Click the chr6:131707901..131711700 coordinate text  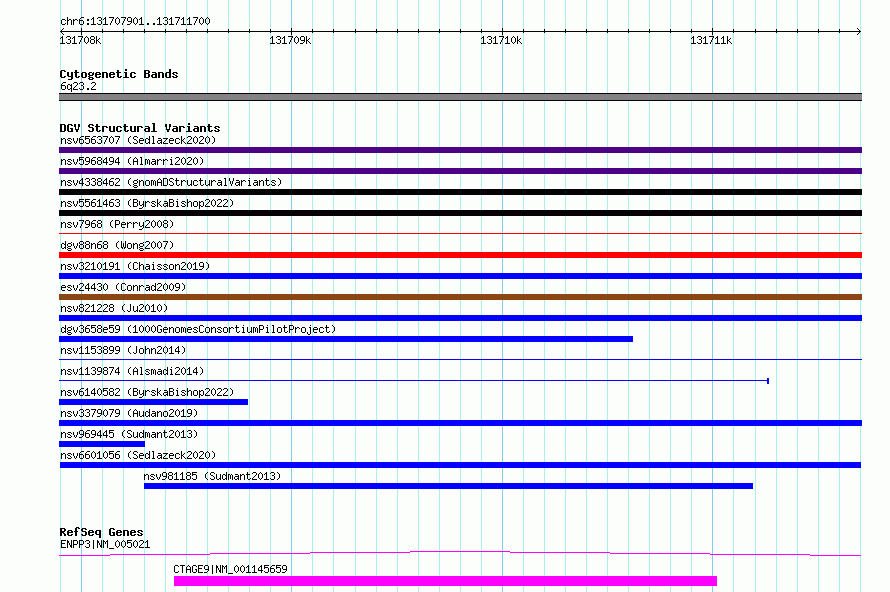coord(135,22)
